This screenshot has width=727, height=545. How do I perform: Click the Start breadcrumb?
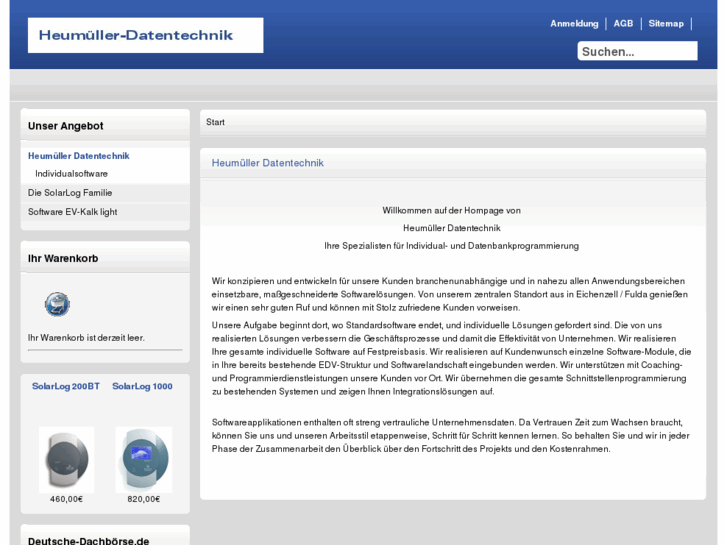[x=215, y=122]
